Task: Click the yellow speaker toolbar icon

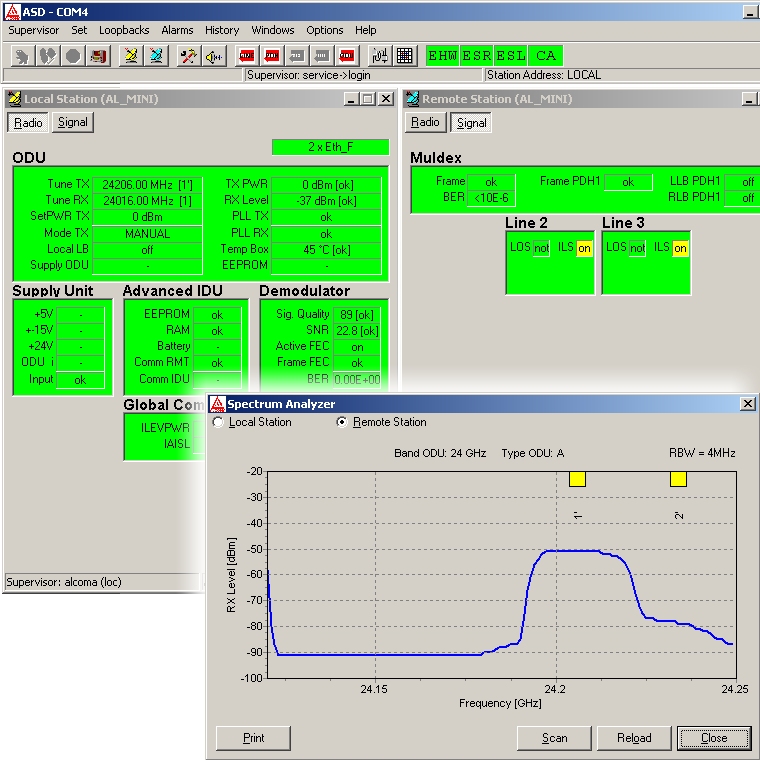Action: pos(214,56)
